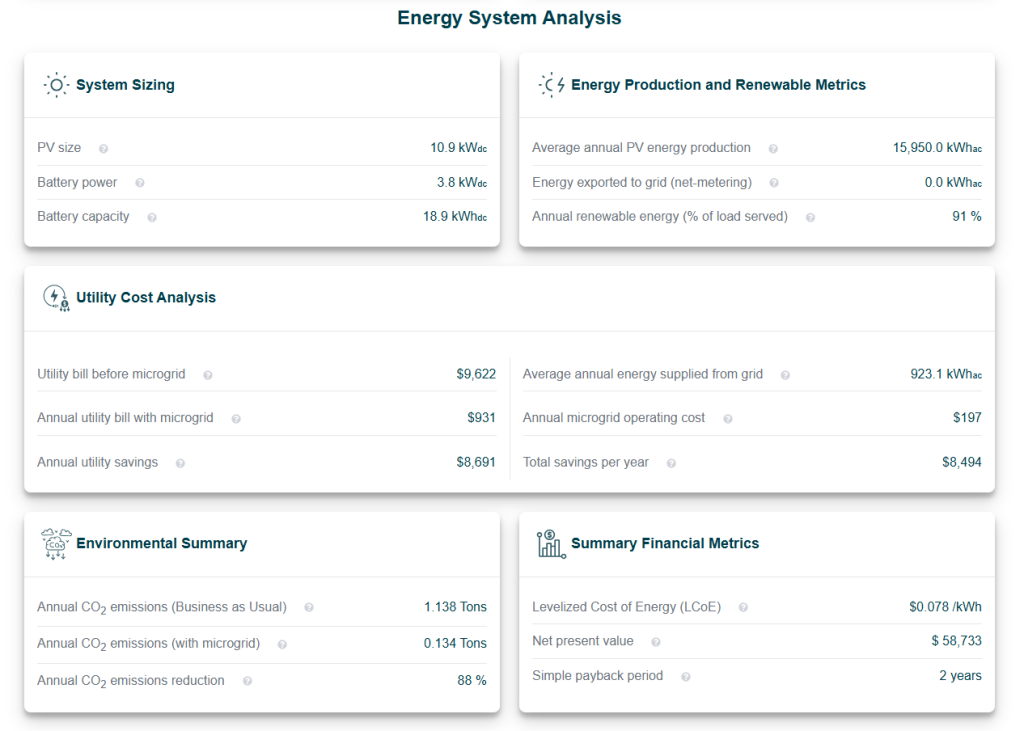Viewport: 1024px width, 731px height.
Task: Show tooltip for Annual renewable energy percentage
Action: (x=810, y=217)
